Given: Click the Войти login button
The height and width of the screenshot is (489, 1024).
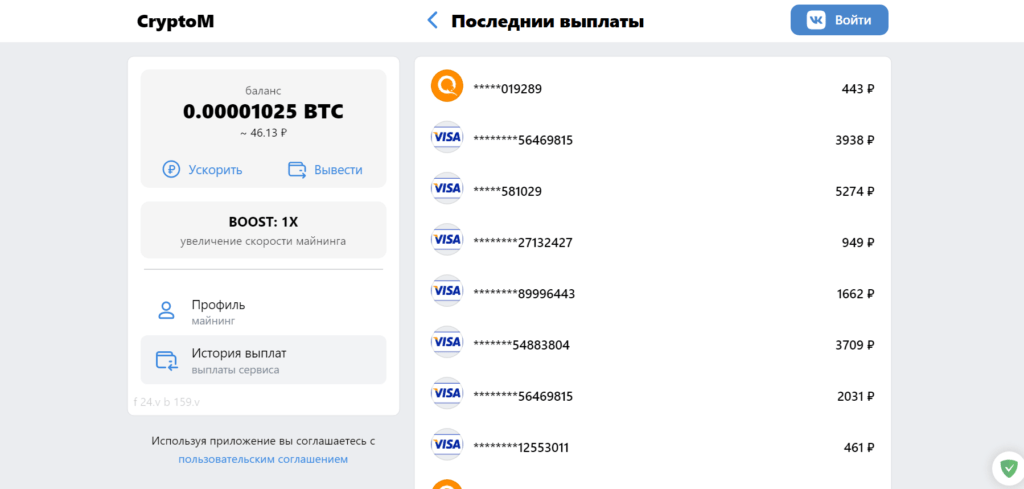Looking at the screenshot, I should (x=839, y=20).
